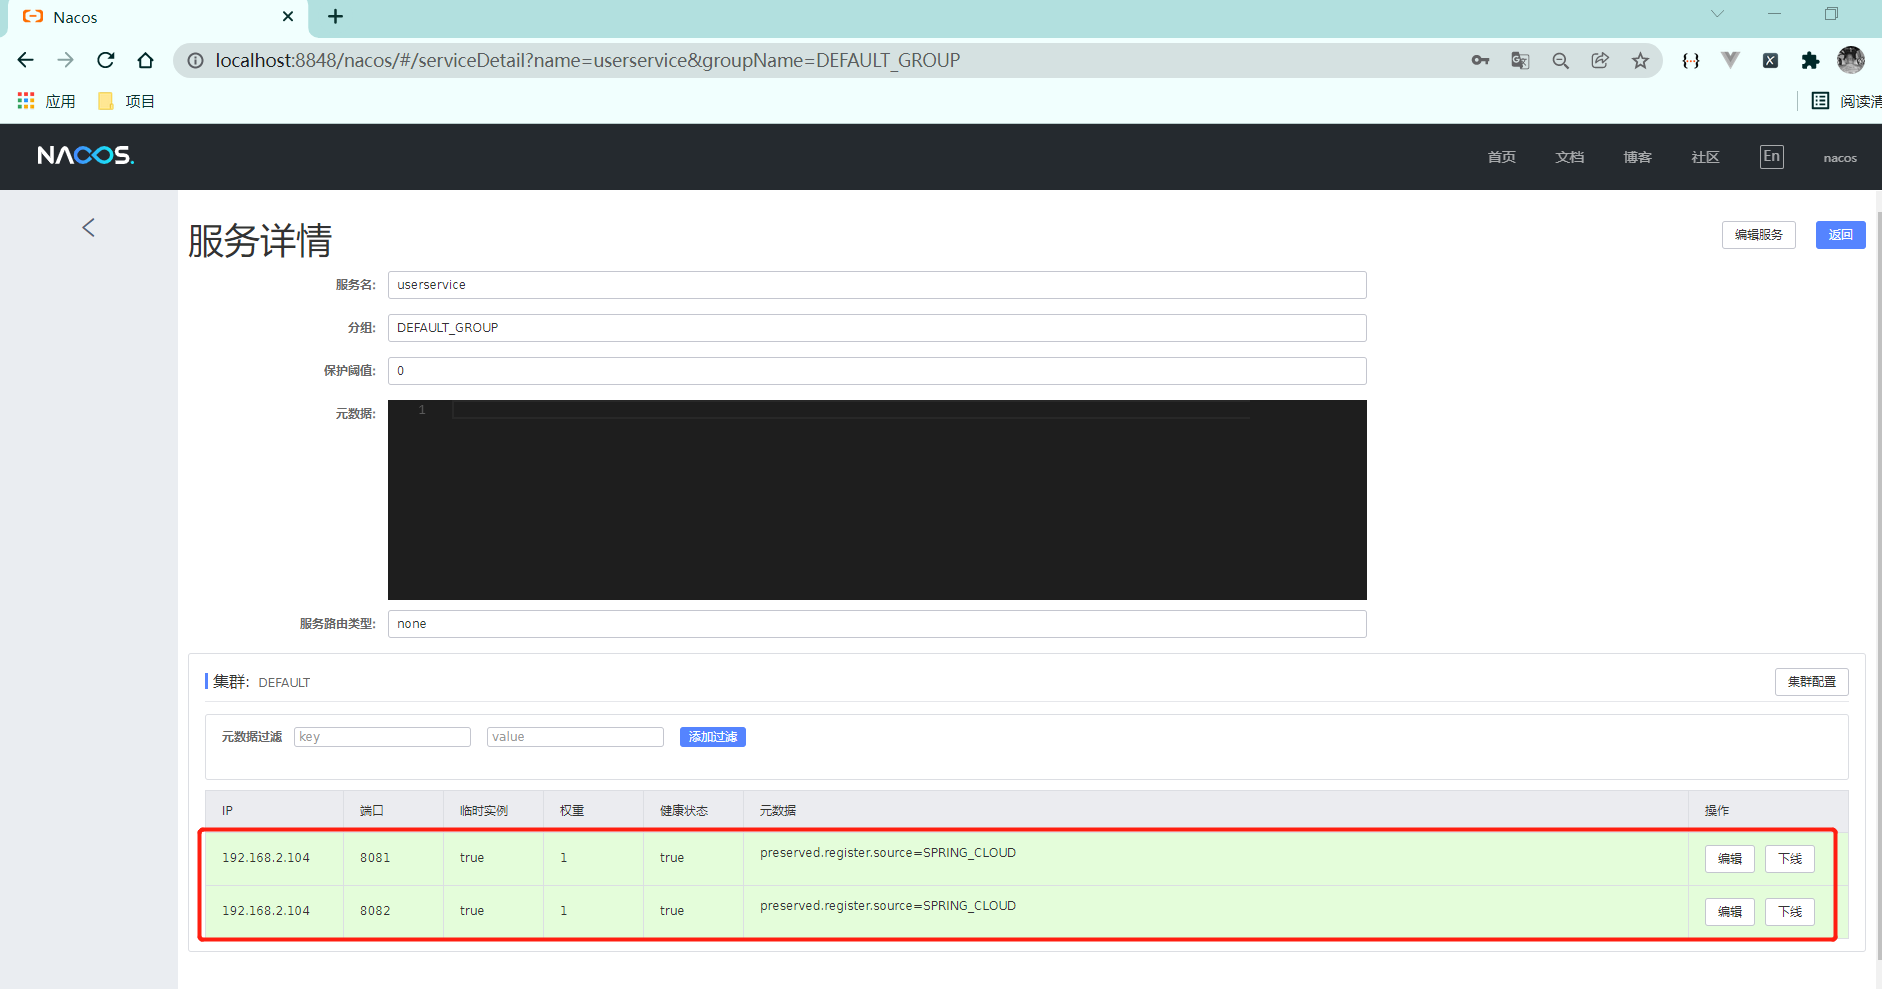Click the 服务详情 page heading
1882x989 pixels.
click(260, 241)
